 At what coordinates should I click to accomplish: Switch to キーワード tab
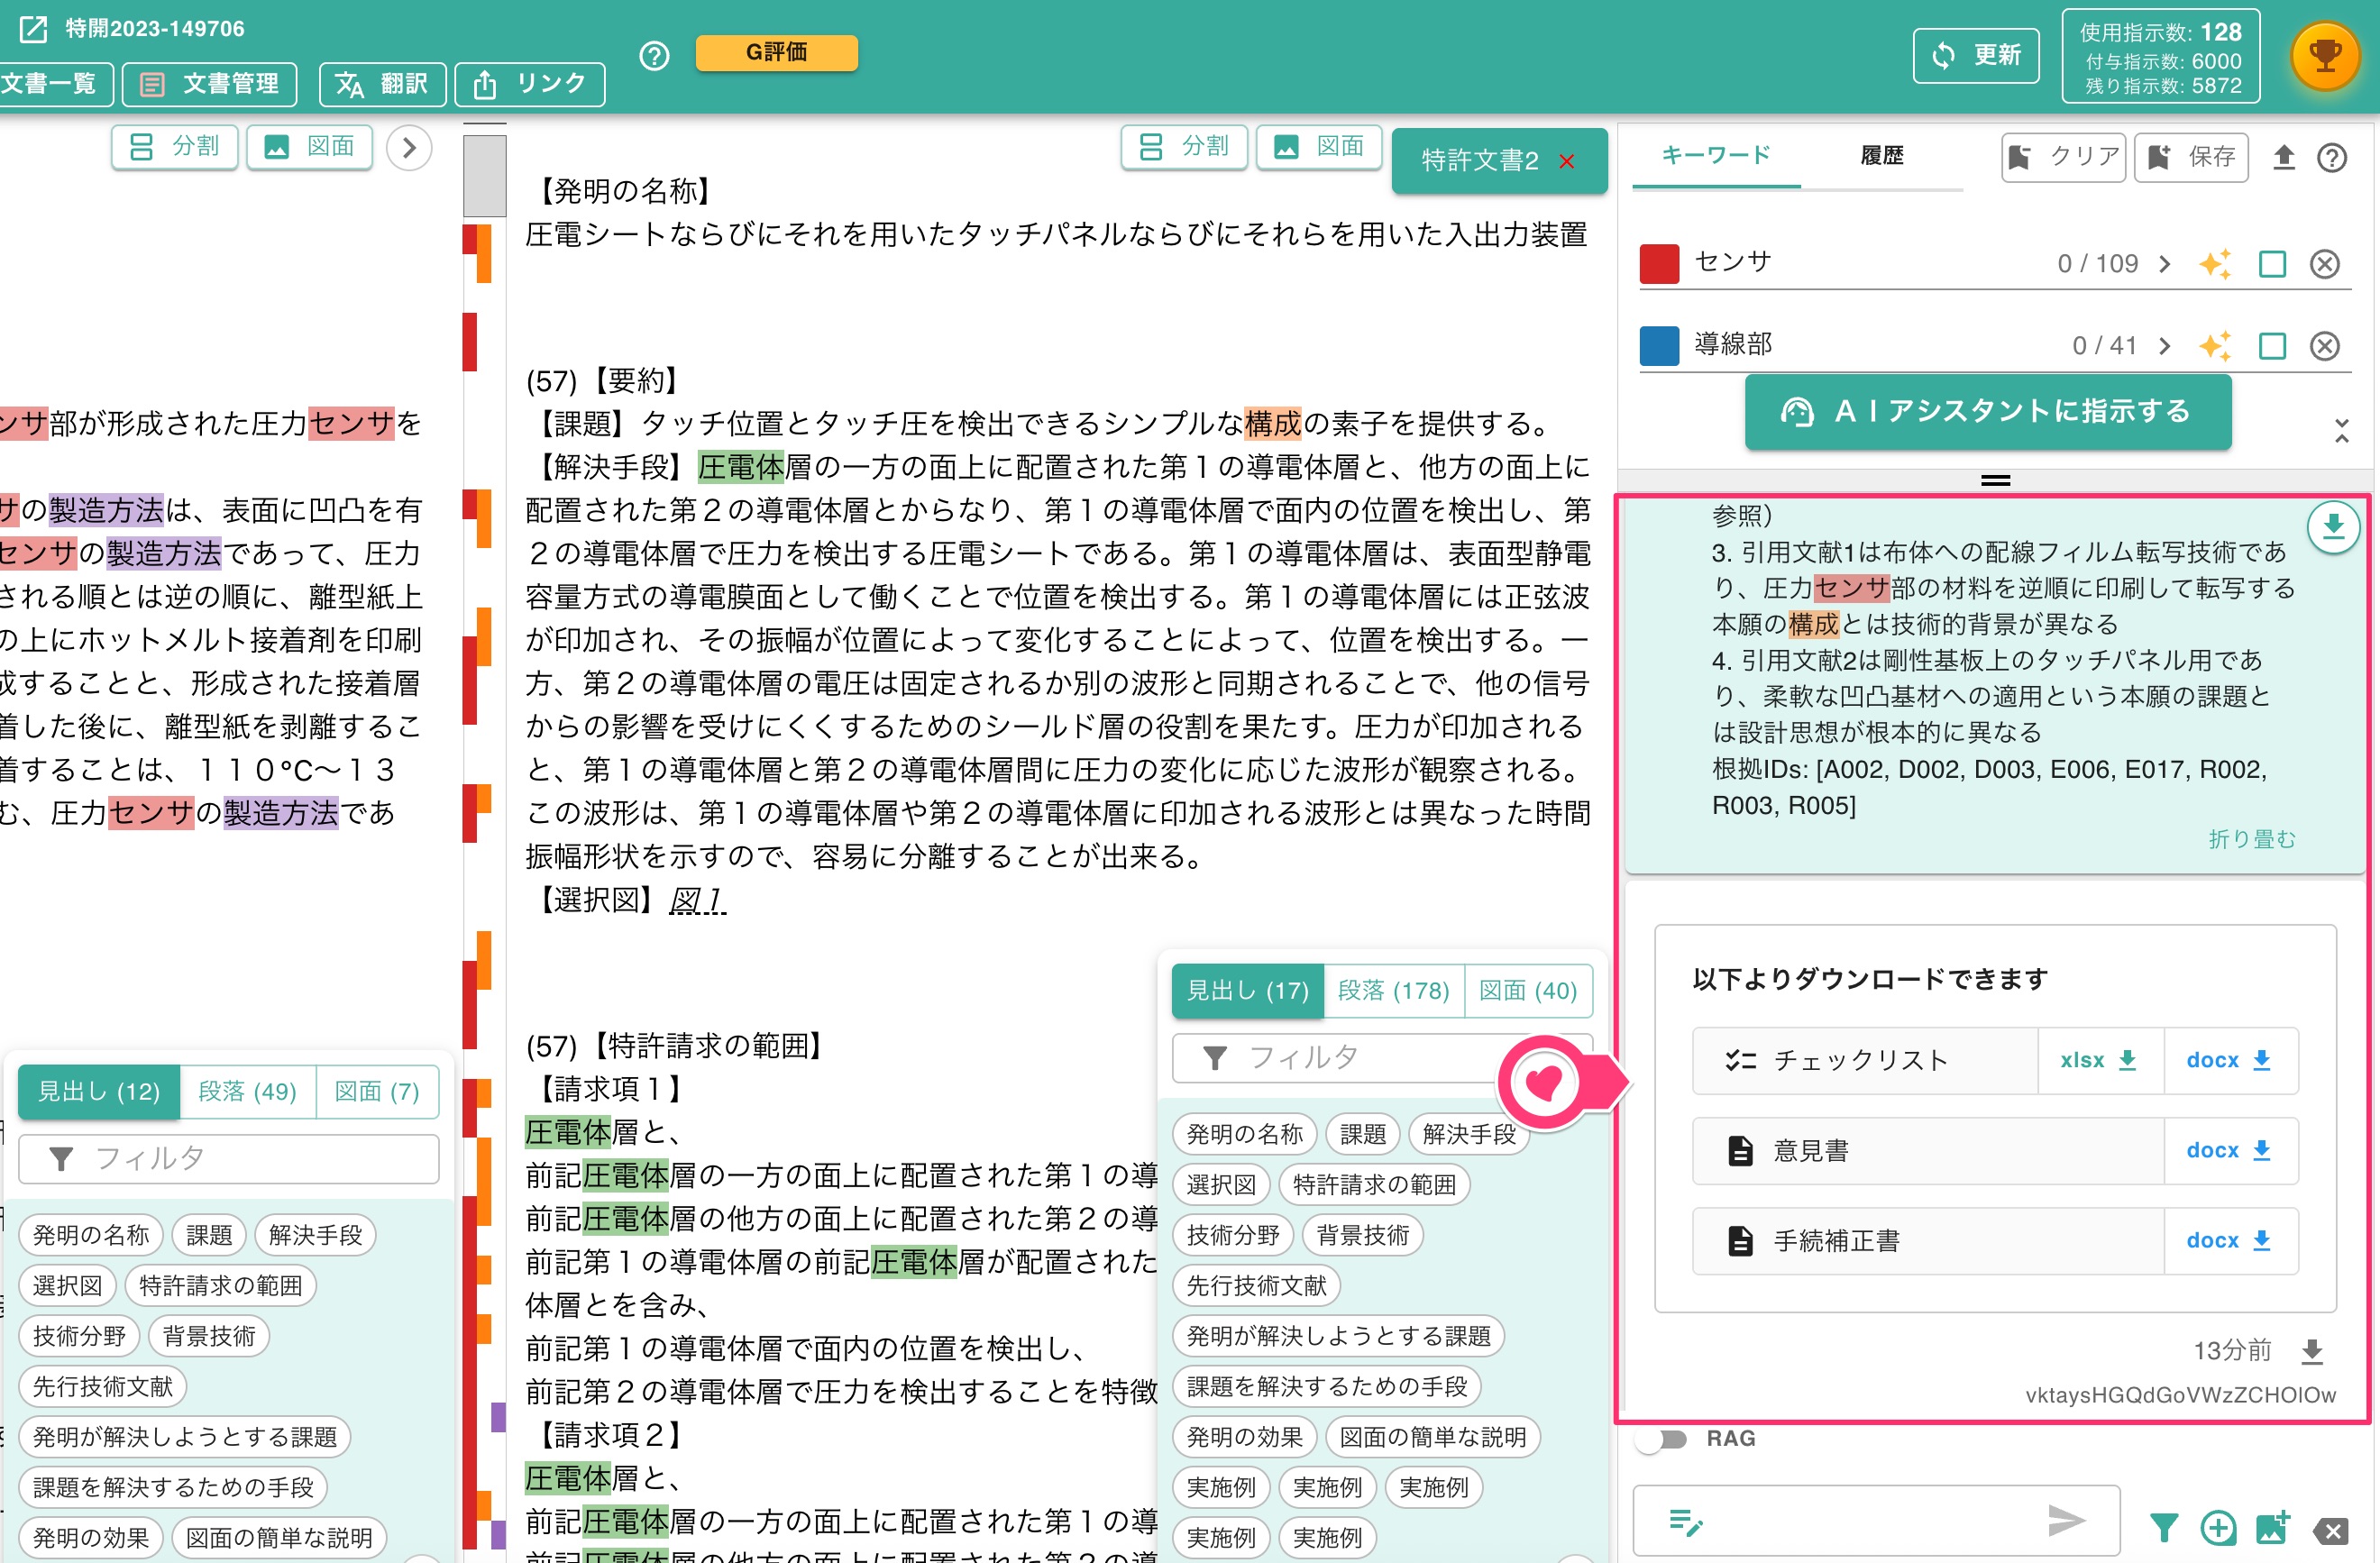1716,155
